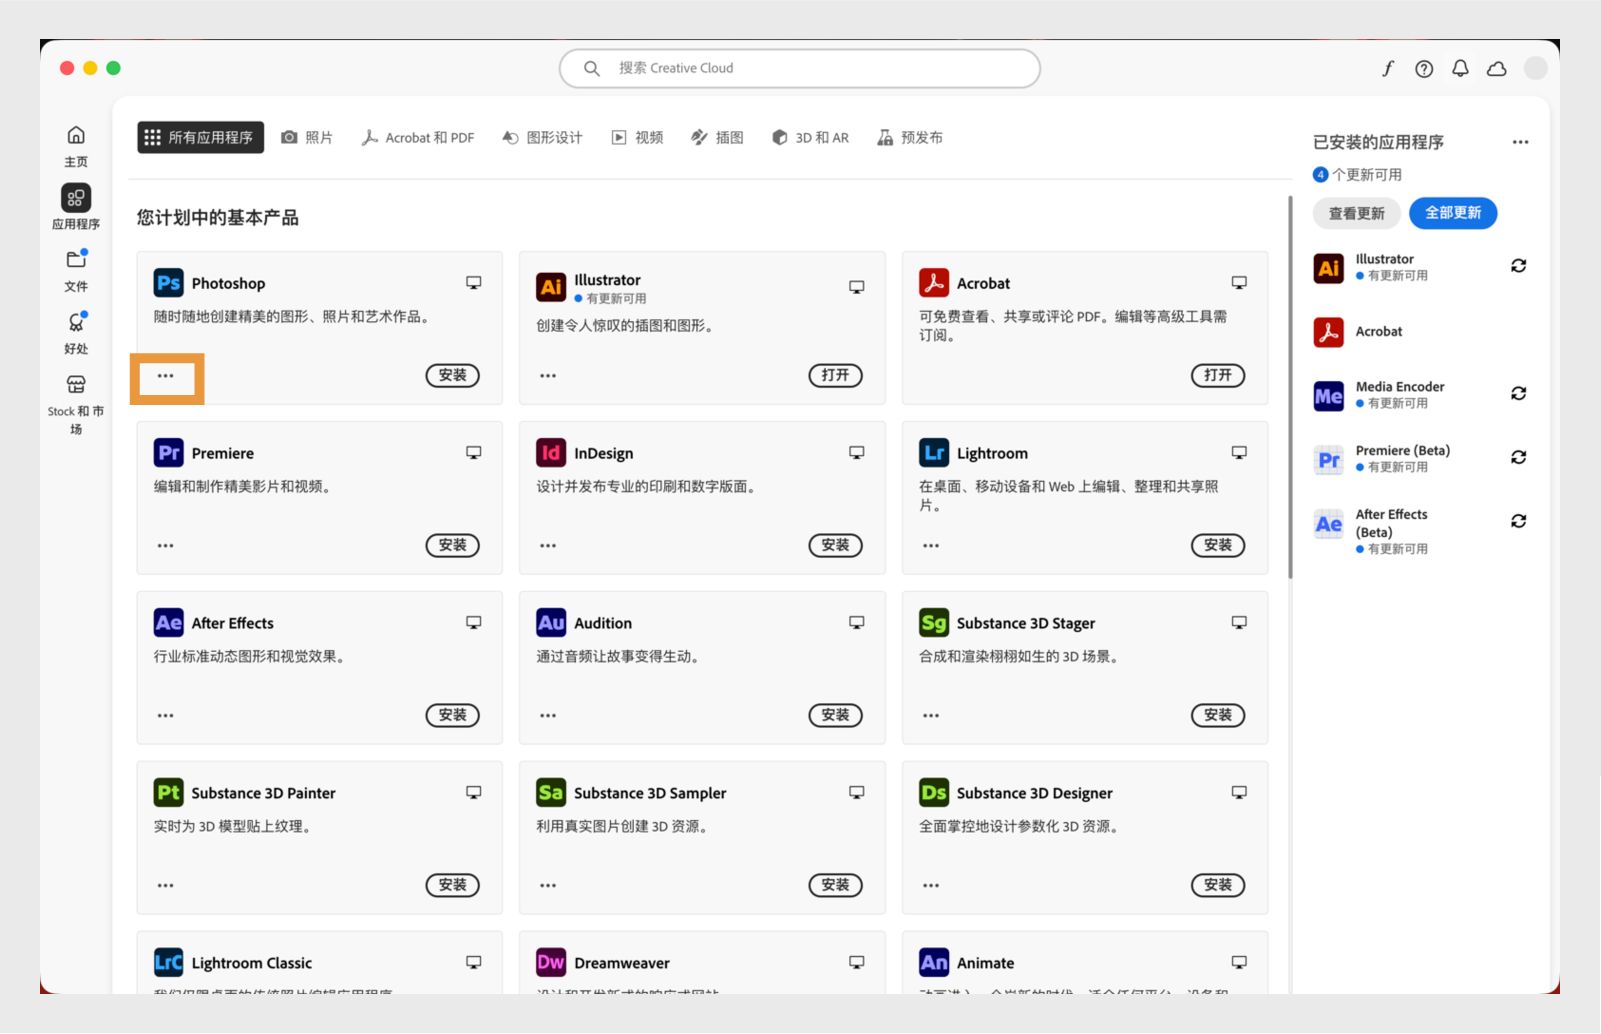Open more options for Photoshop card

point(166,376)
